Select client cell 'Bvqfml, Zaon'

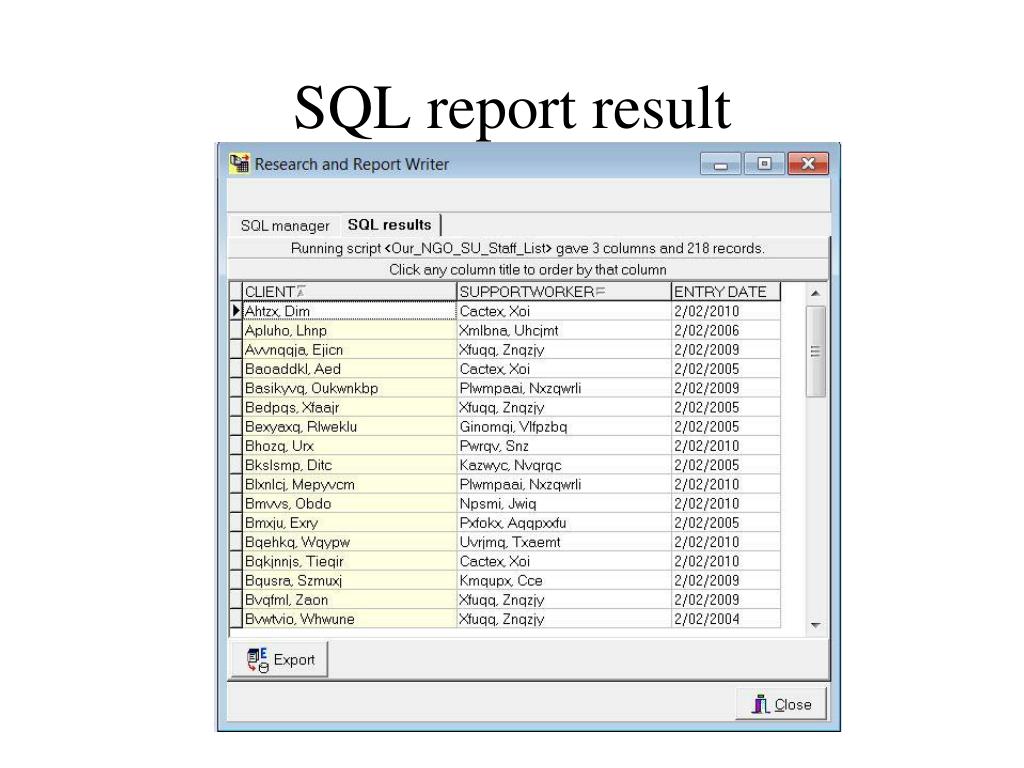point(349,600)
